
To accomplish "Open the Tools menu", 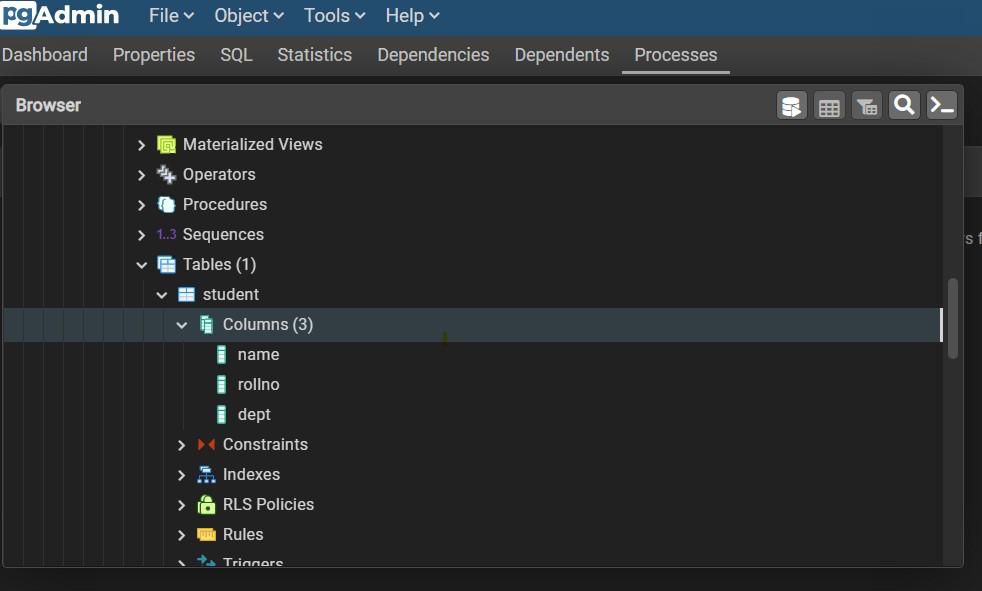I will [334, 16].
